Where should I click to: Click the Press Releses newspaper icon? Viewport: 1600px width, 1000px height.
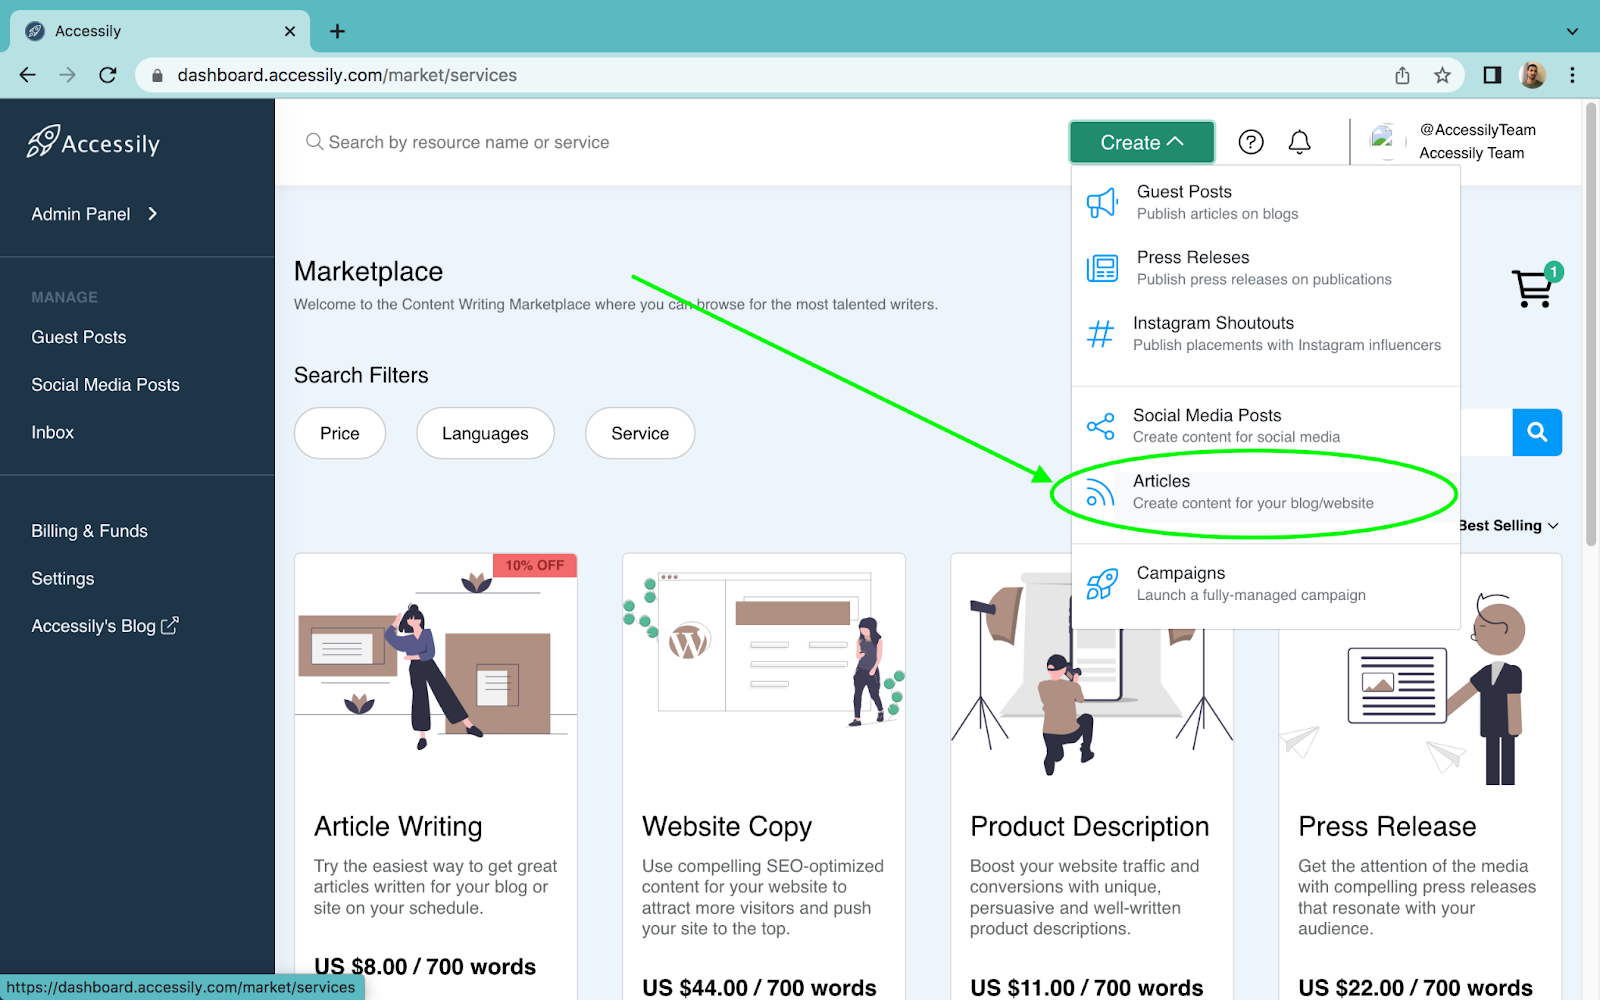coord(1102,268)
